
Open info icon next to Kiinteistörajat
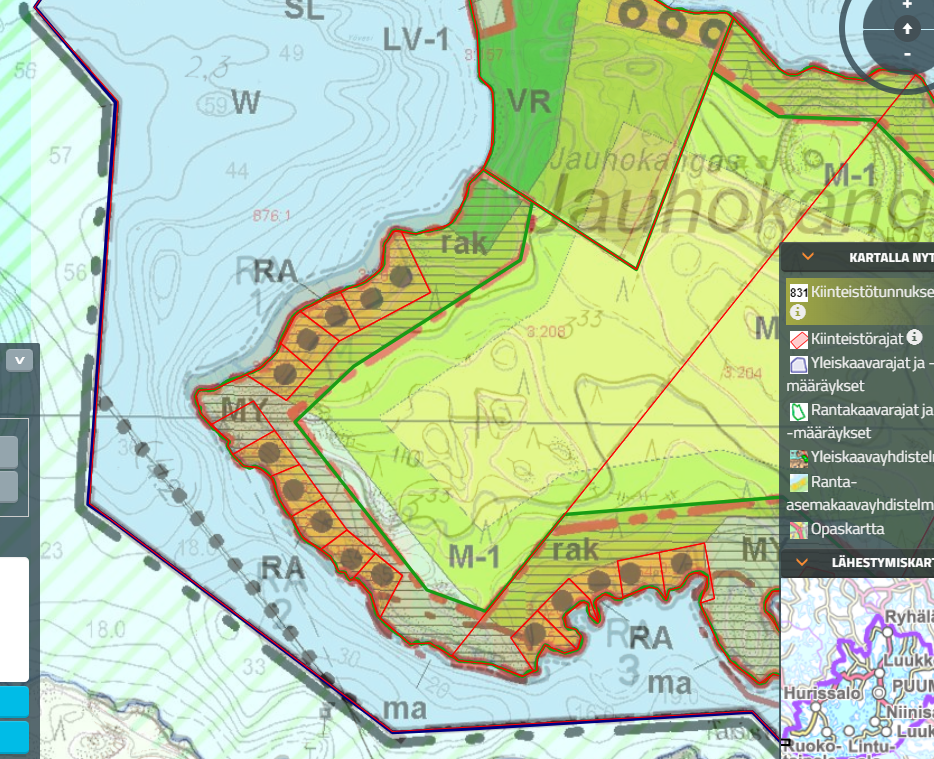point(914,338)
